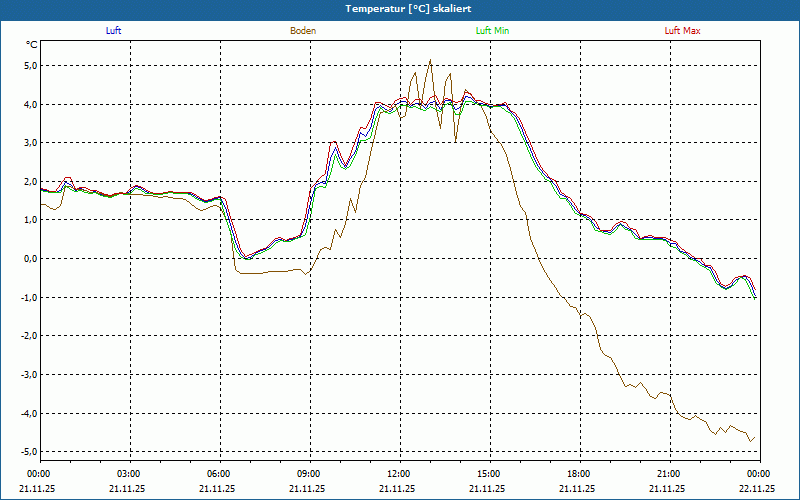The height and width of the screenshot is (500, 800).
Task: Click the y-axis value 3,0
Action: pos(30,142)
